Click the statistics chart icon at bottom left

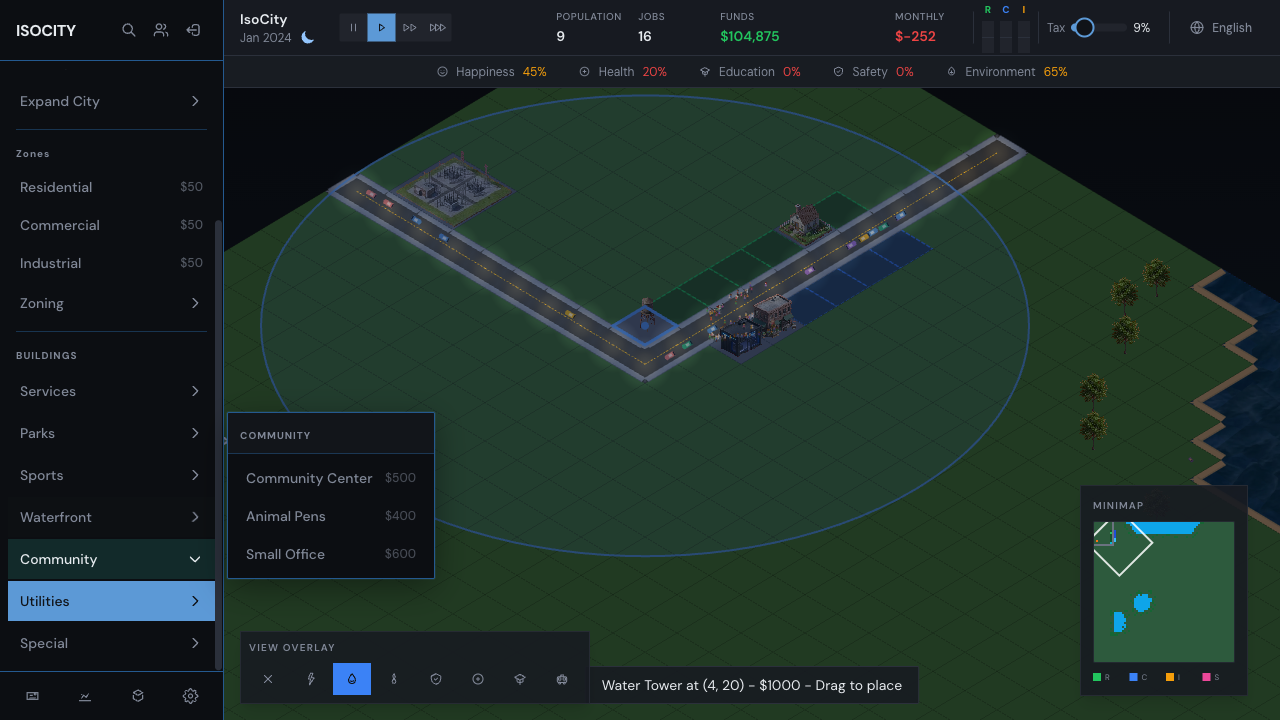(x=85, y=695)
